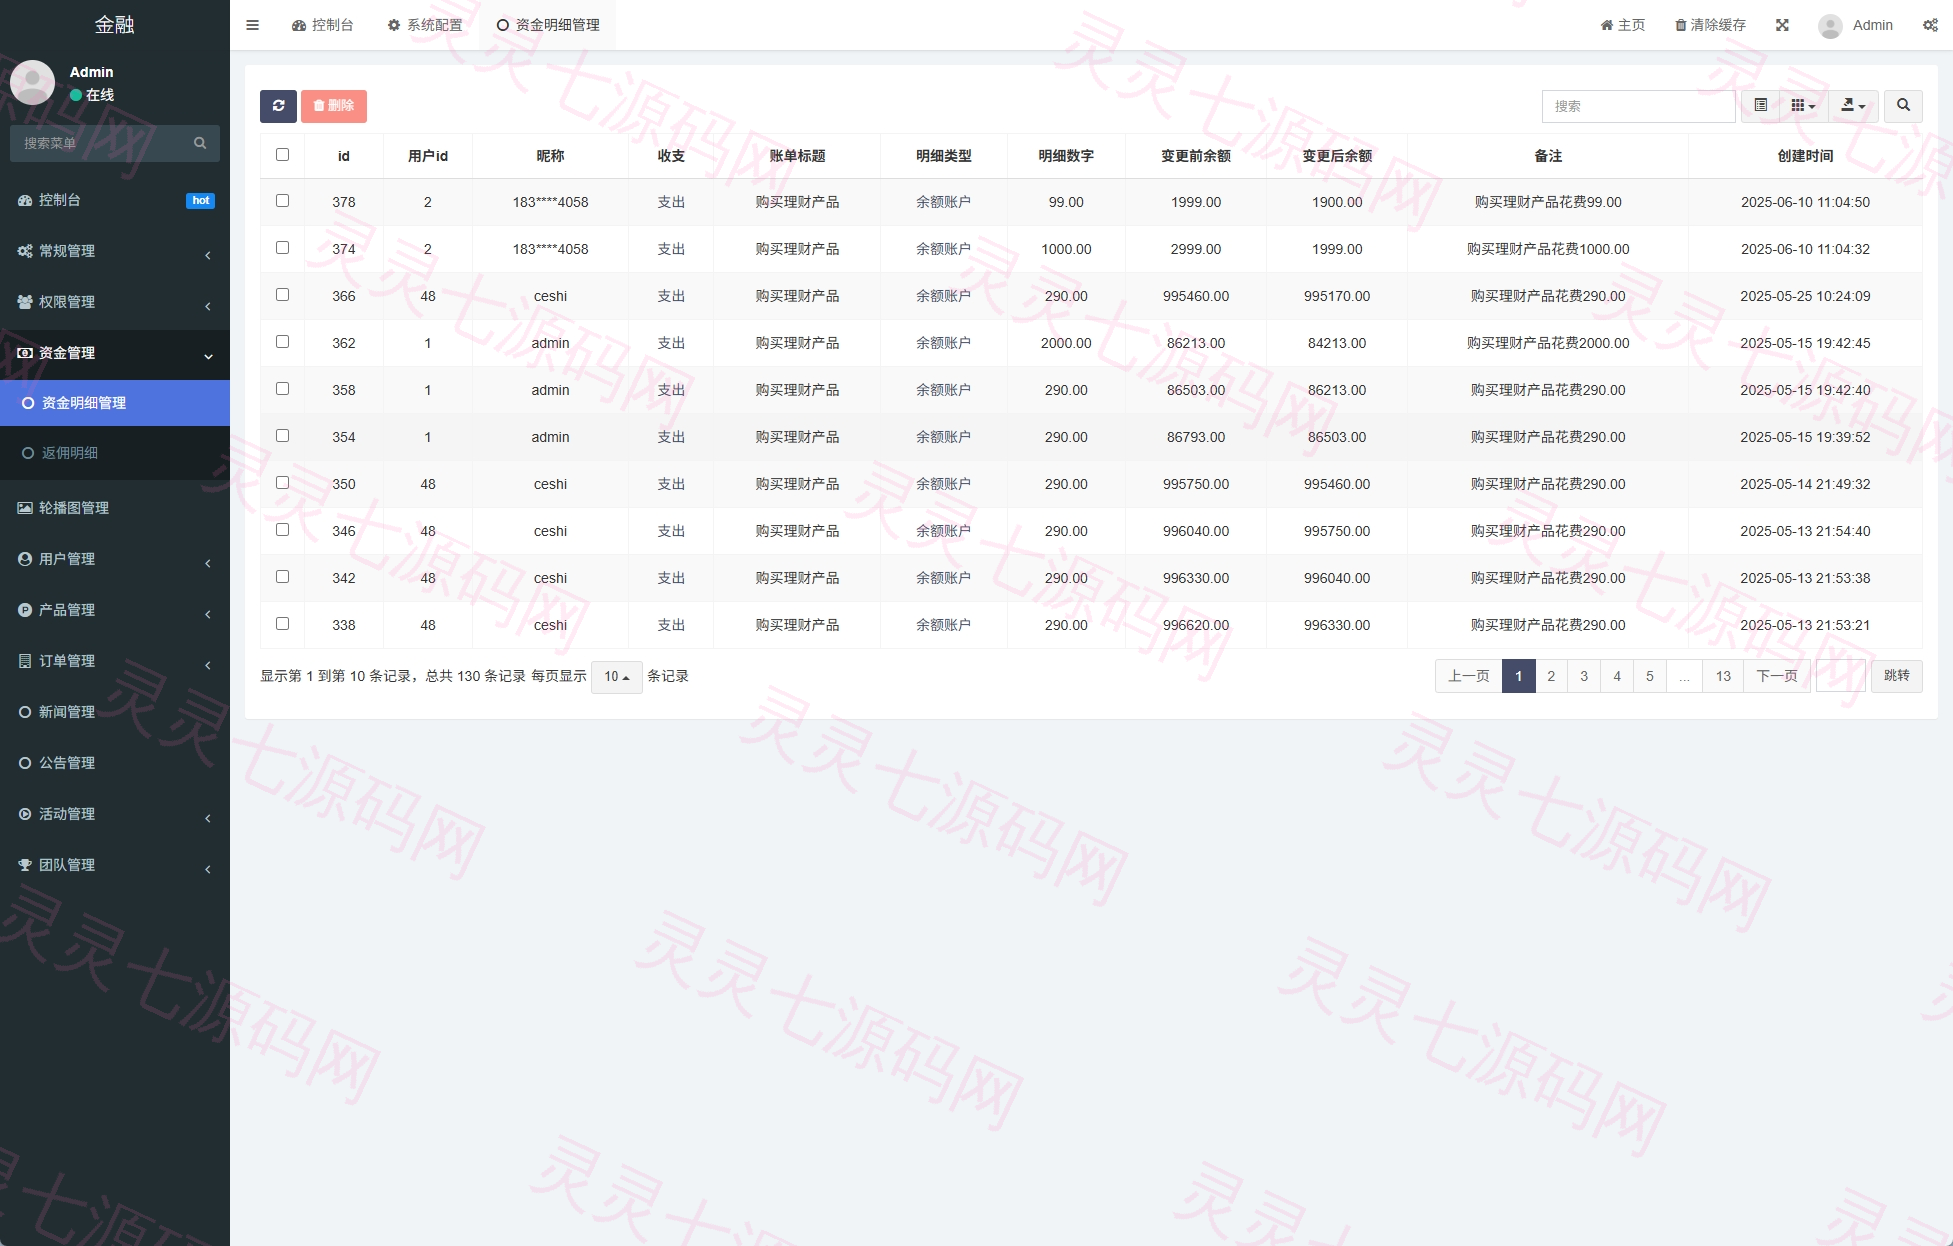Screen dimensions: 1953x1246
Task: Sort by the 创建时间 column header
Action: (x=1805, y=156)
